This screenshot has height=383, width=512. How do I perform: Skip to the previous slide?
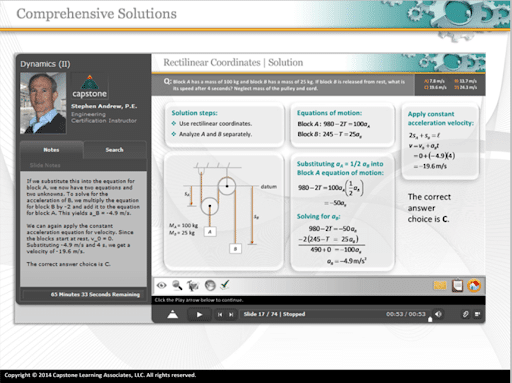pos(220,314)
